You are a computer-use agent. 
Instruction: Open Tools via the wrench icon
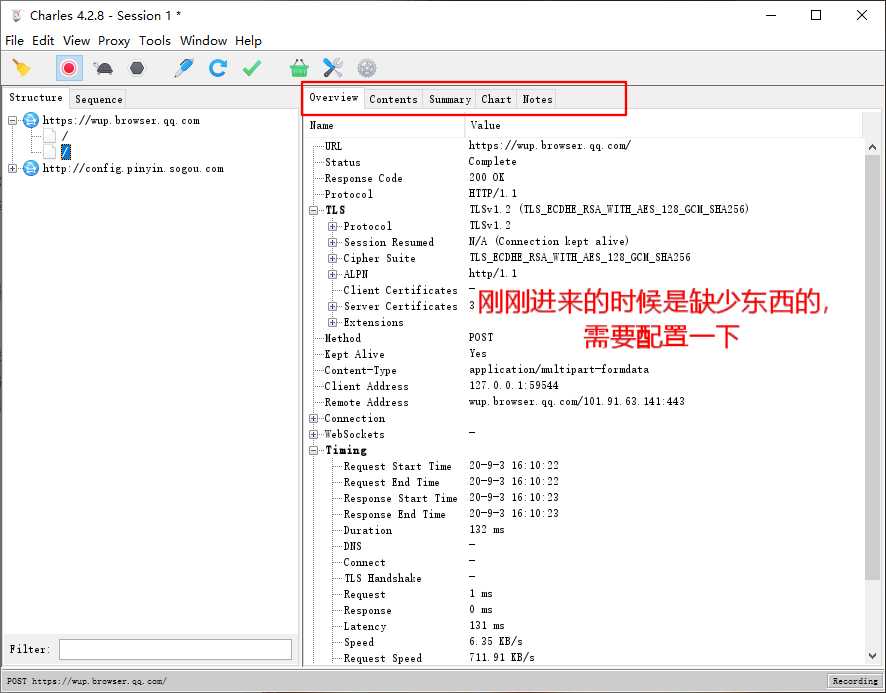pyautogui.click(x=333, y=68)
